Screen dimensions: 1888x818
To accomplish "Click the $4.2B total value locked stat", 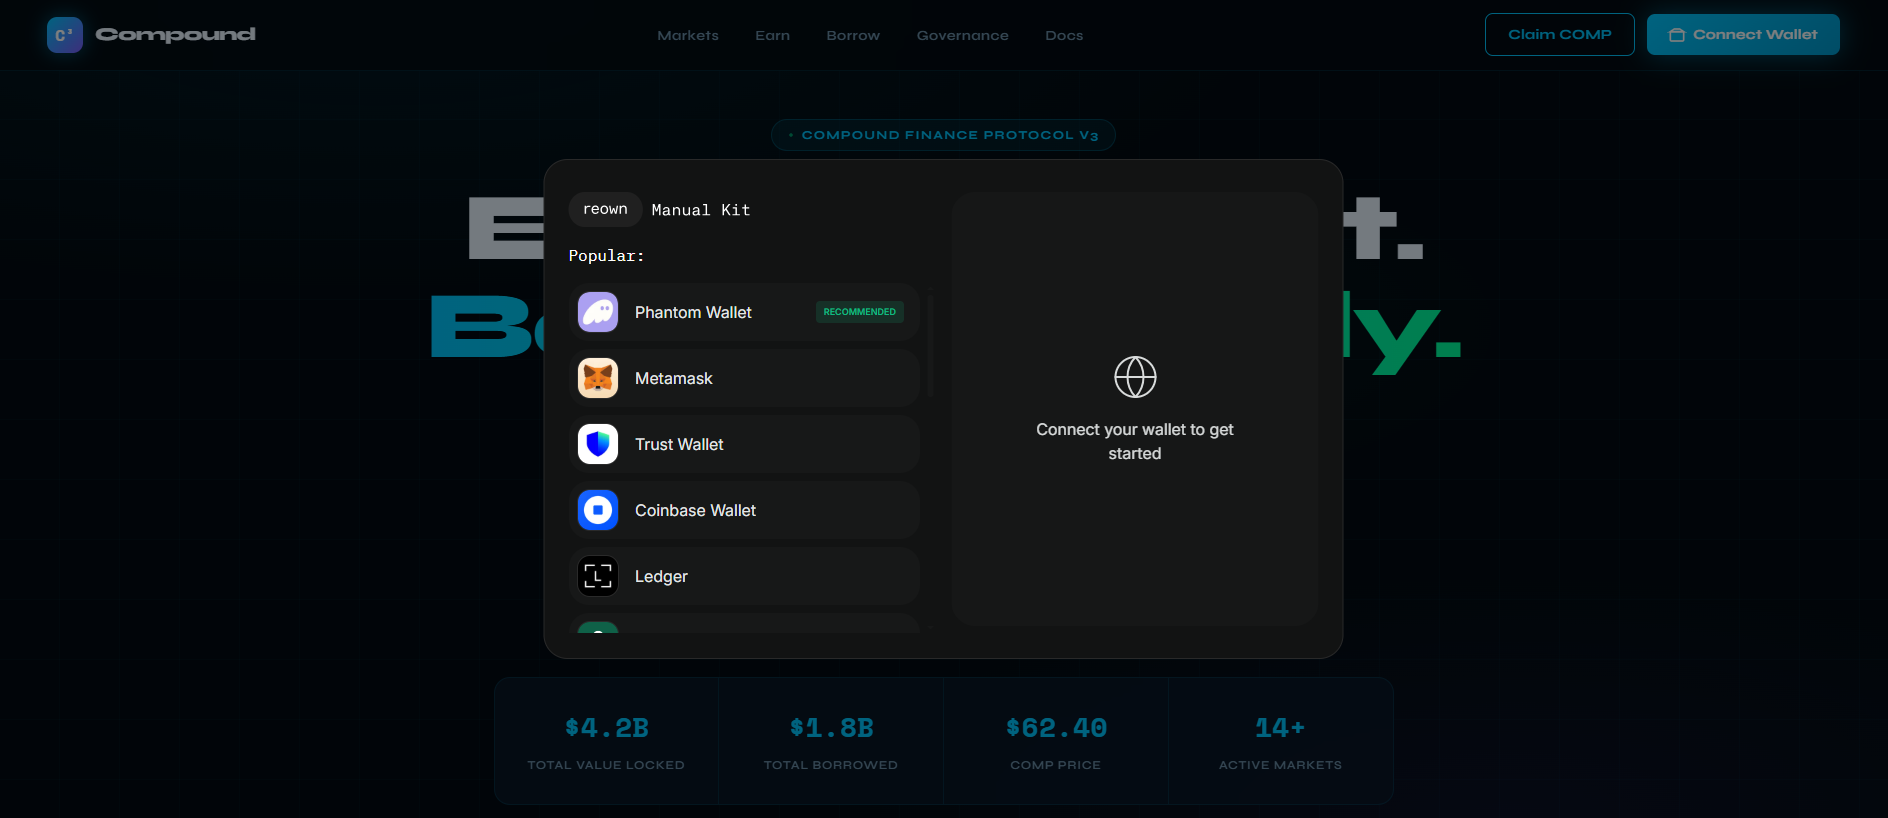I will point(606,741).
